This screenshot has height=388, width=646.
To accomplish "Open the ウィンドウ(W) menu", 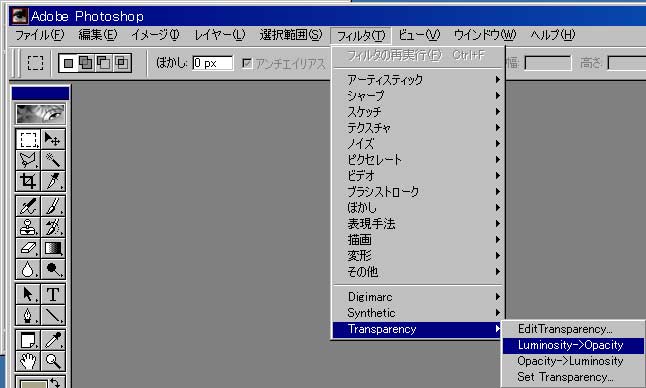I will 484,35.
